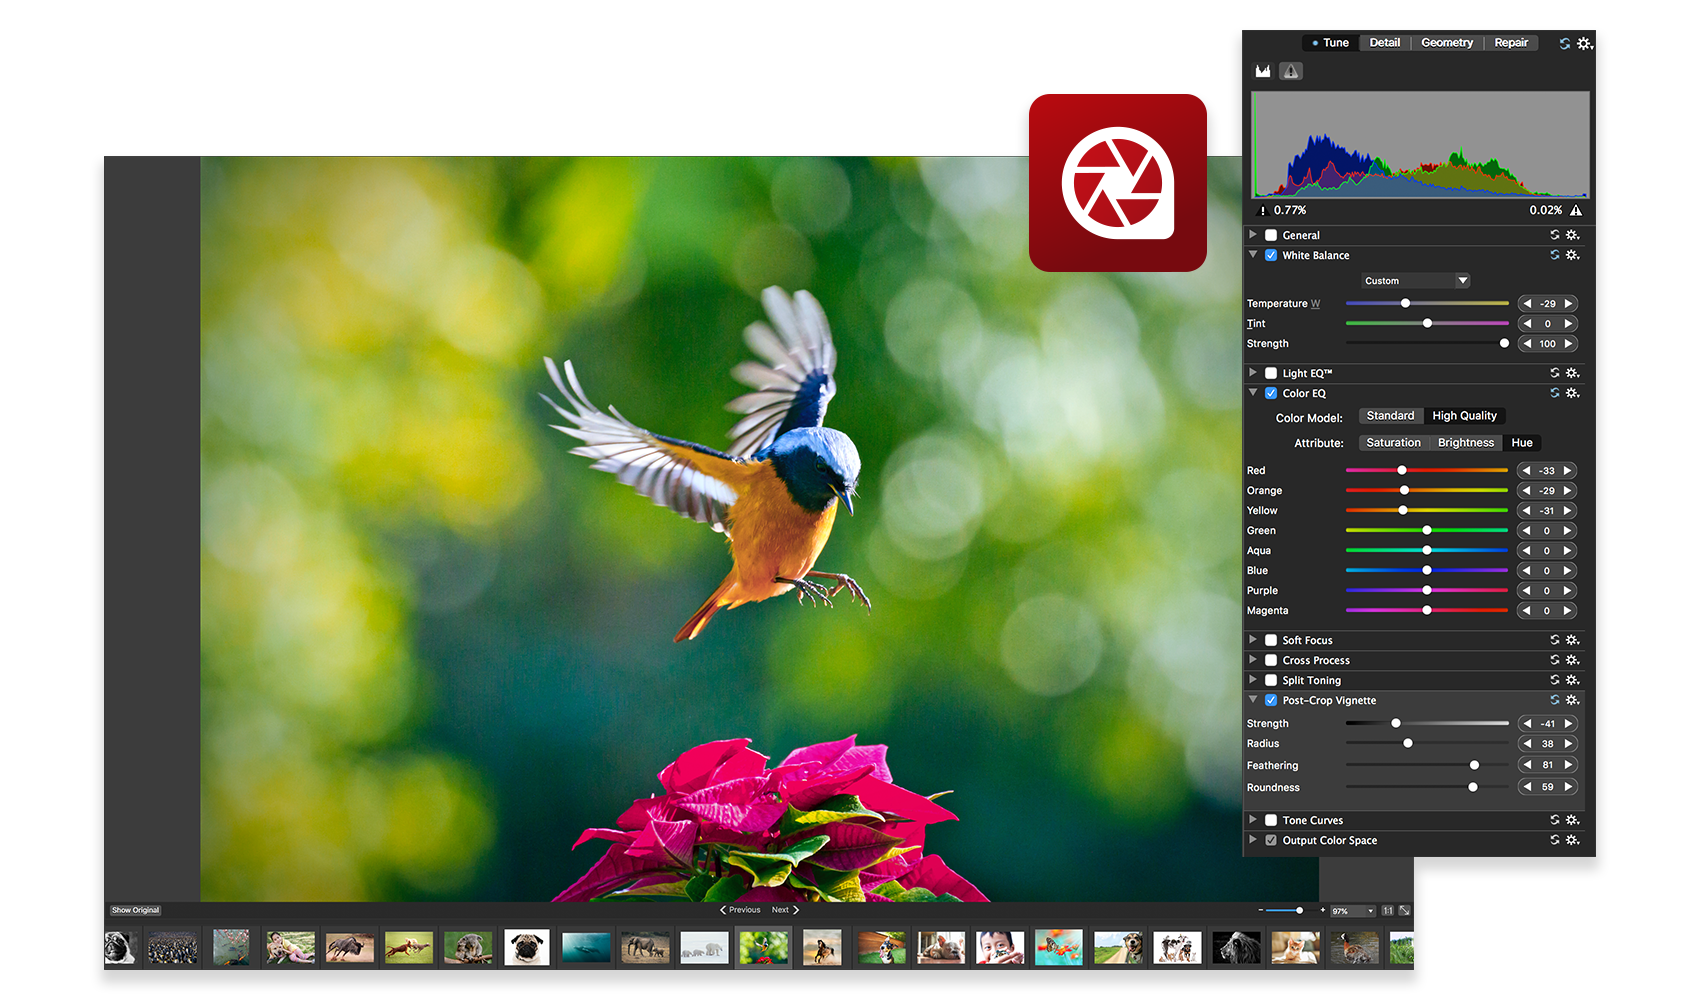This screenshot has height=1000, width=1700.
Task: Select the Saturation attribute button
Action: pyautogui.click(x=1393, y=443)
